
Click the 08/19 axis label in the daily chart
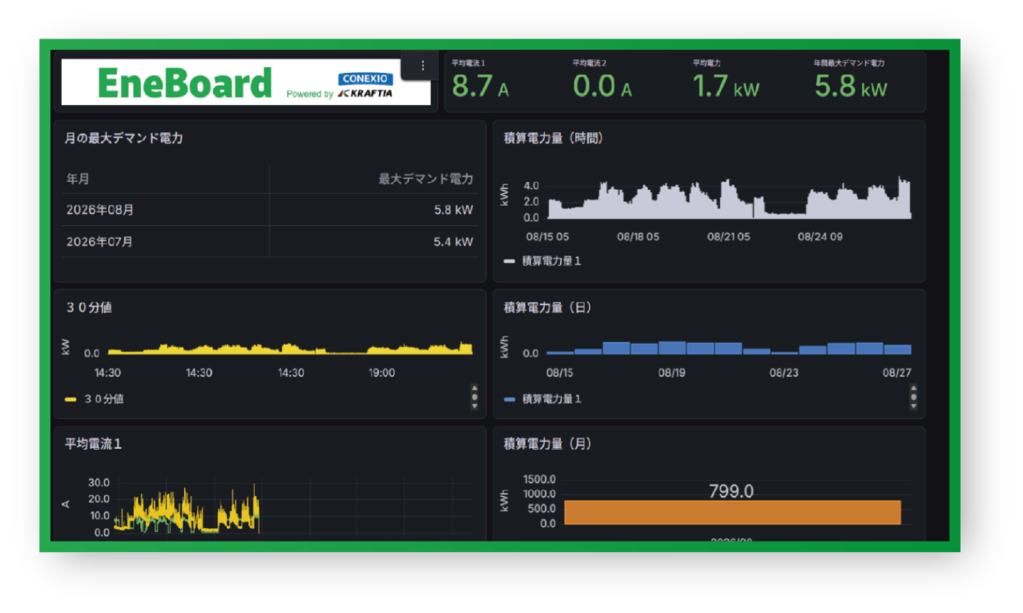click(x=671, y=373)
